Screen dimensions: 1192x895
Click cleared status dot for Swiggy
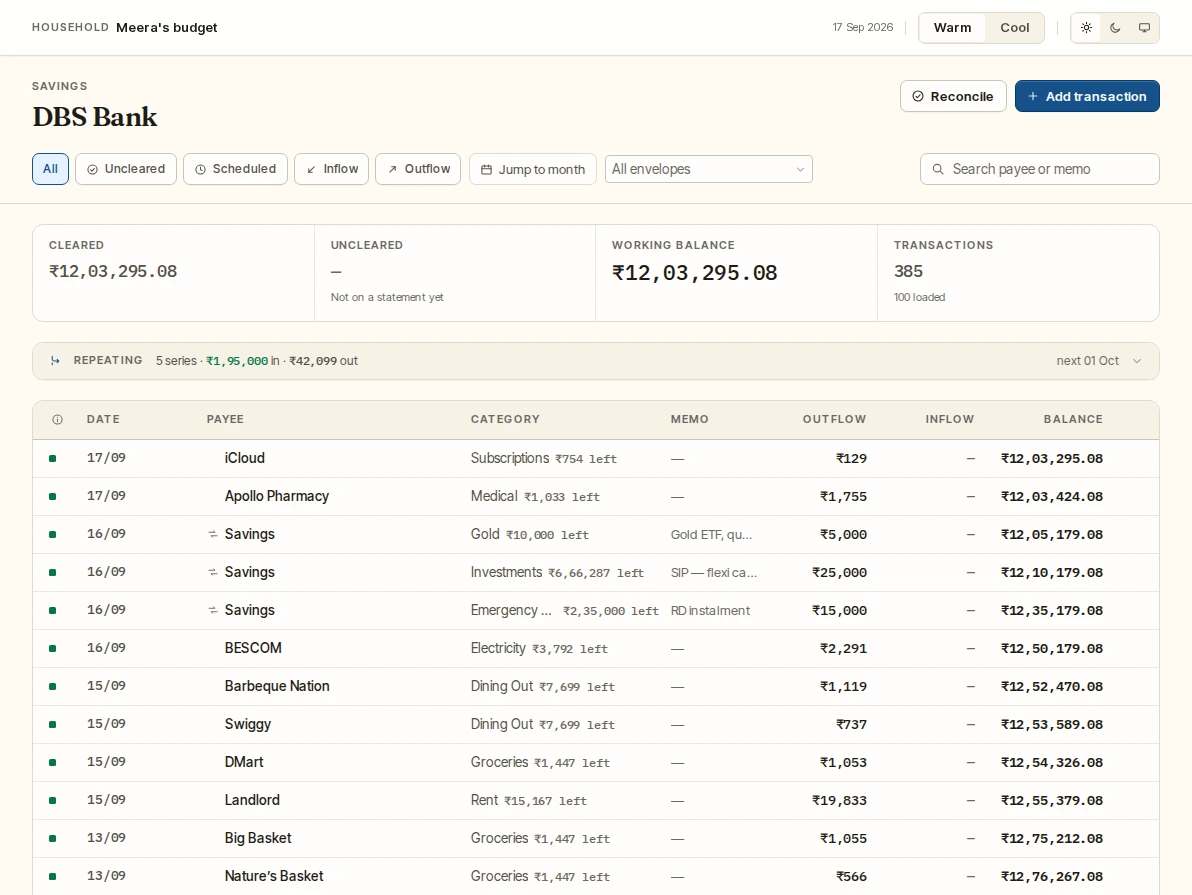tap(52, 725)
